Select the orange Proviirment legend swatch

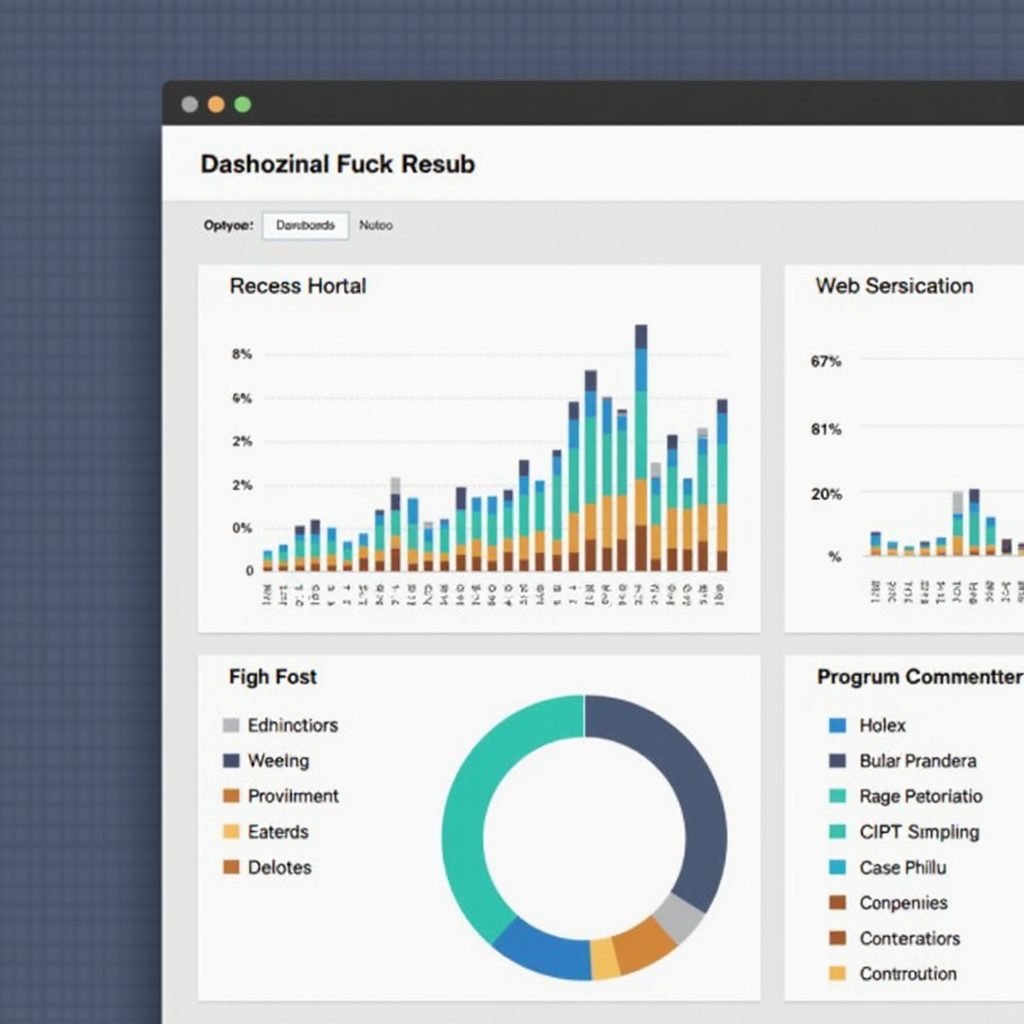coord(231,796)
